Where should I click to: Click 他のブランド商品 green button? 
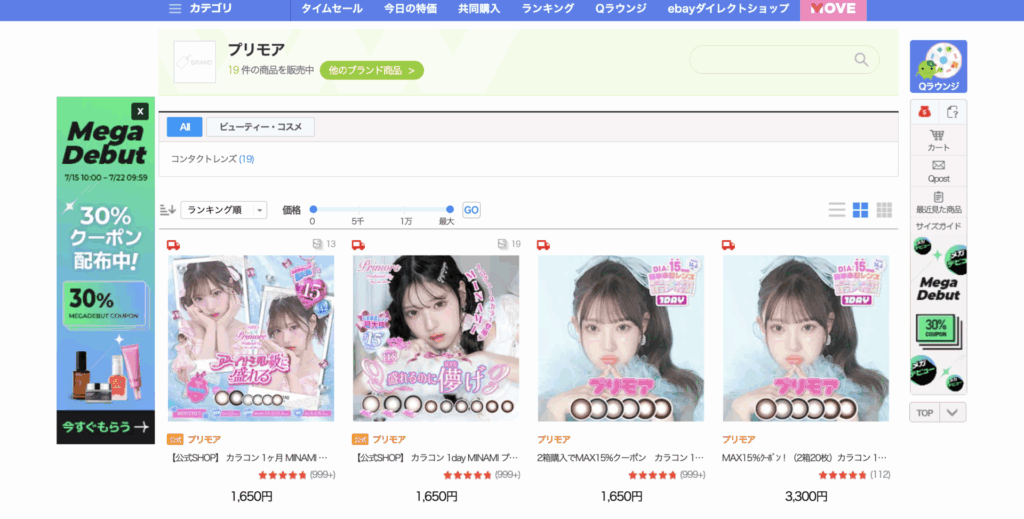click(372, 70)
